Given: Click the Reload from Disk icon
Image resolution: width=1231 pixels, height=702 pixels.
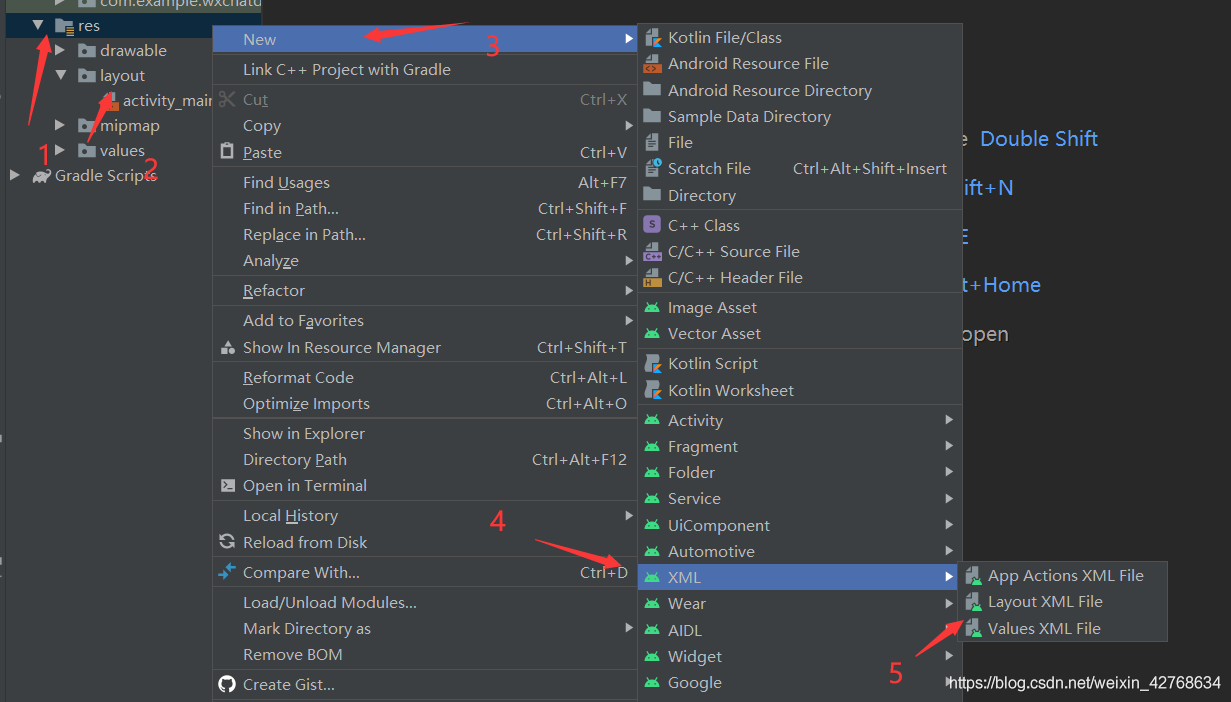Looking at the screenshot, I should tap(226, 542).
